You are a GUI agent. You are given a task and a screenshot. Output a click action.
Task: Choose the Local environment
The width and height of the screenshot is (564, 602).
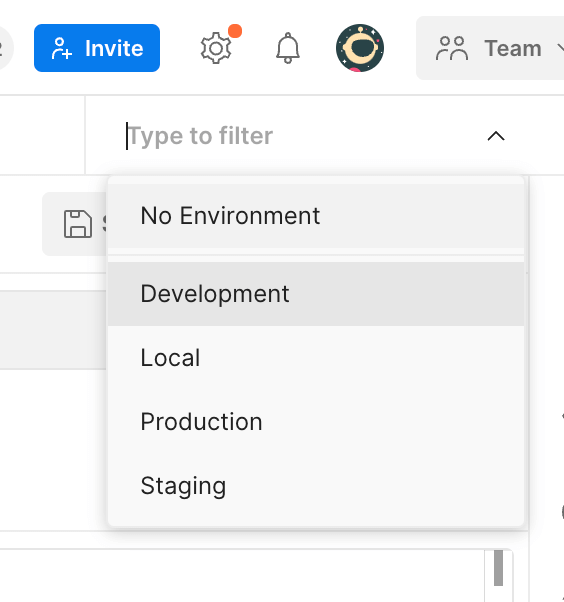(316, 358)
